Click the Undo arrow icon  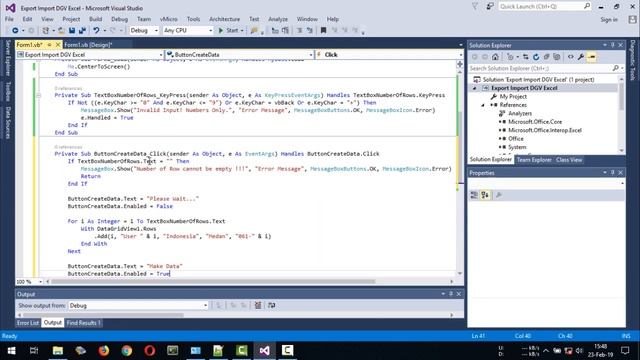(96, 31)
